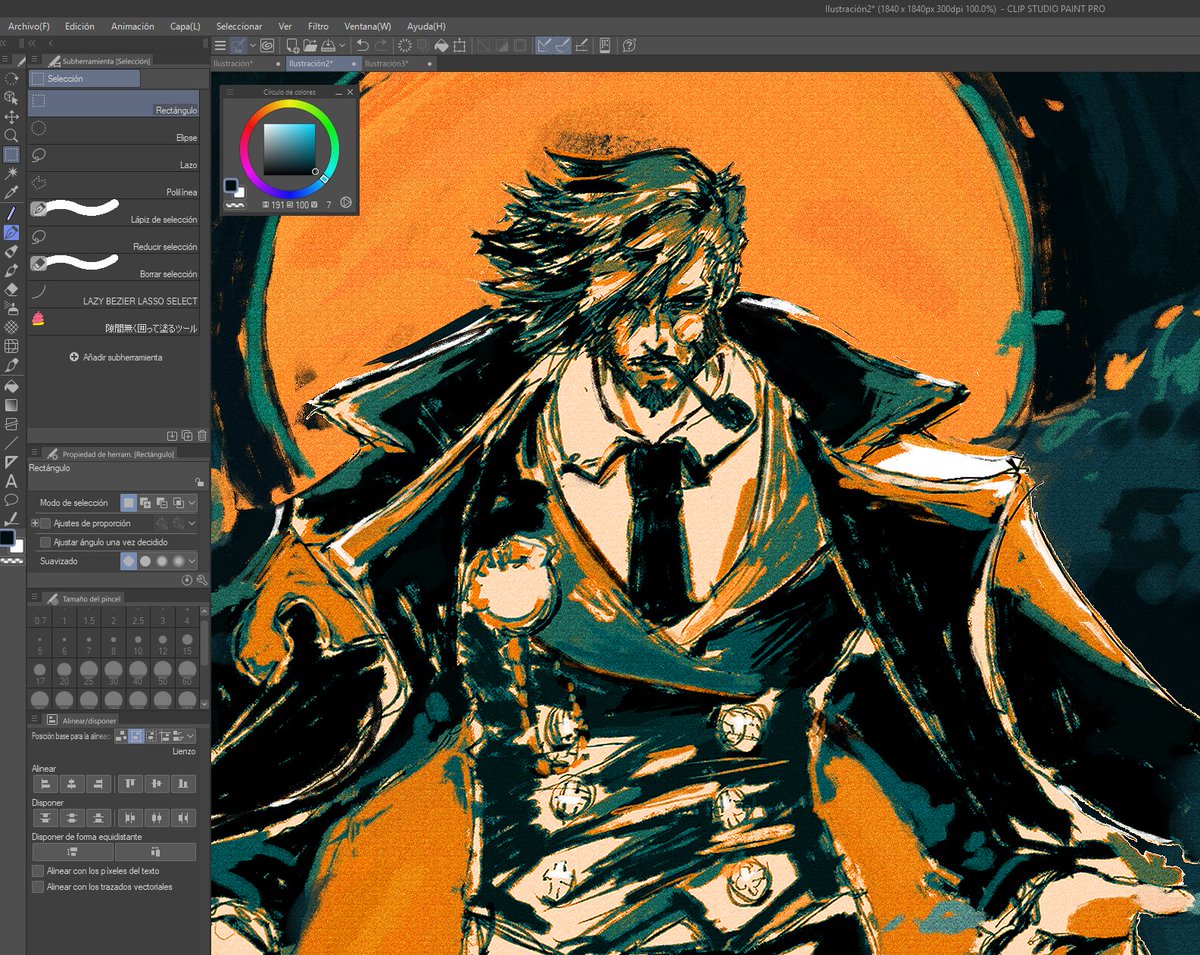The height and width of the screenshot is (955, 1200).
Task: Select the Text tool
Action: pos(11,480)
